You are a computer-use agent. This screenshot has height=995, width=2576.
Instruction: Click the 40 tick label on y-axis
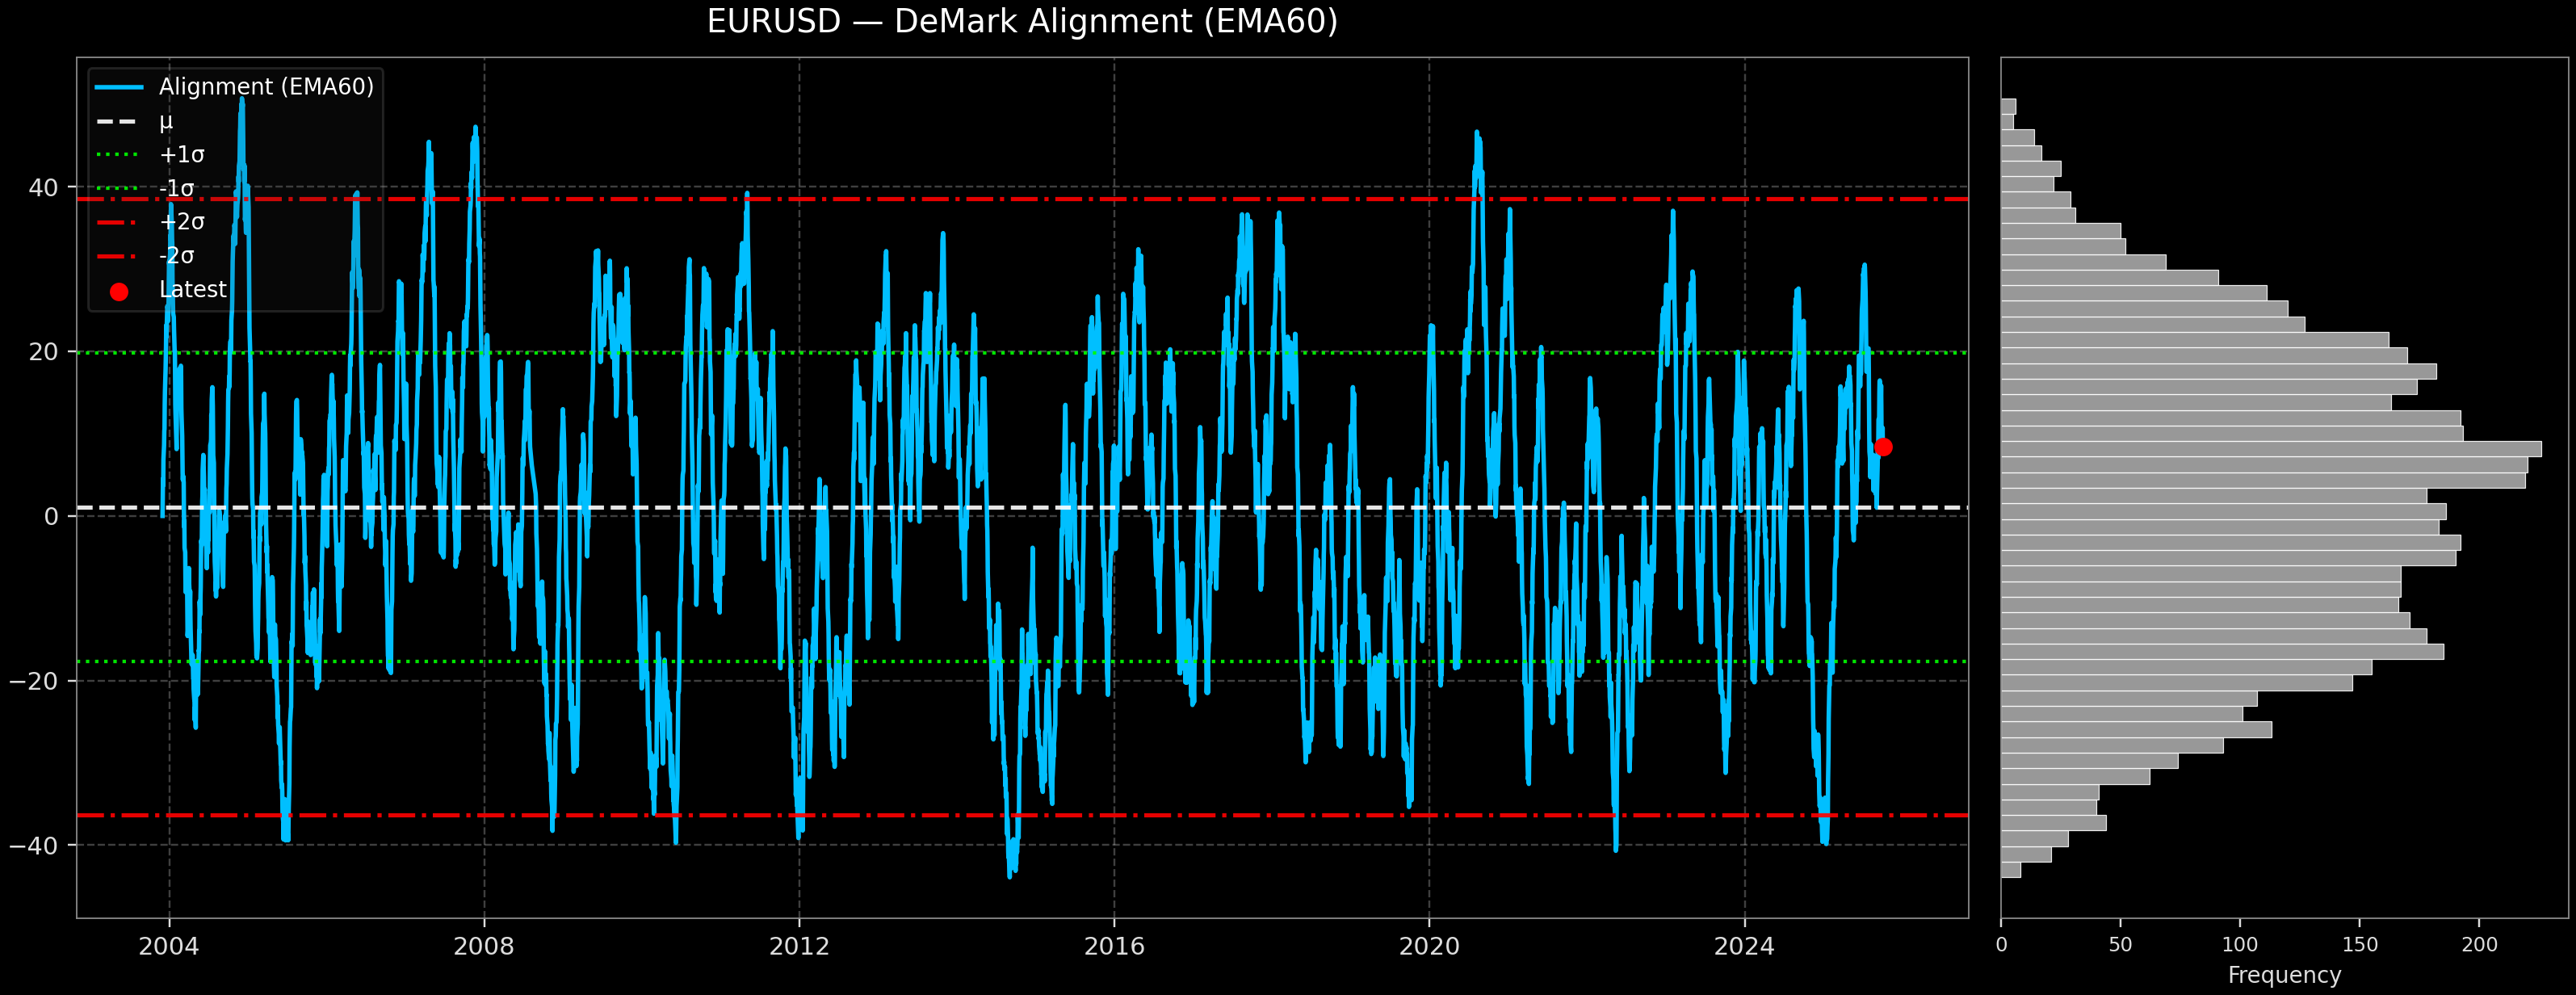point(43,188)
